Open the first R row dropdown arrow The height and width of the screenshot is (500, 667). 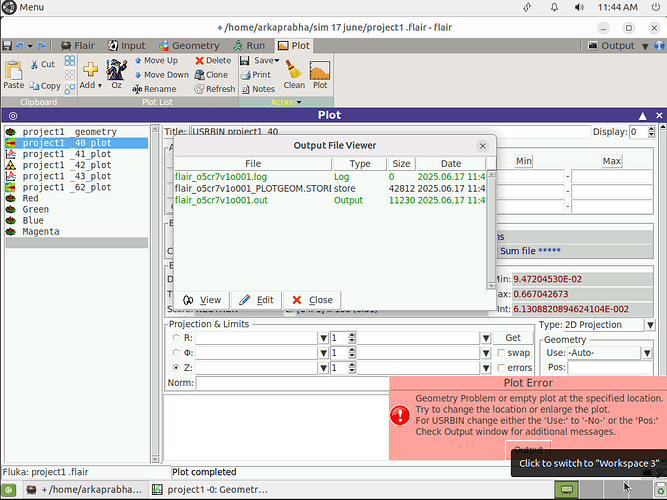(323, 338)
